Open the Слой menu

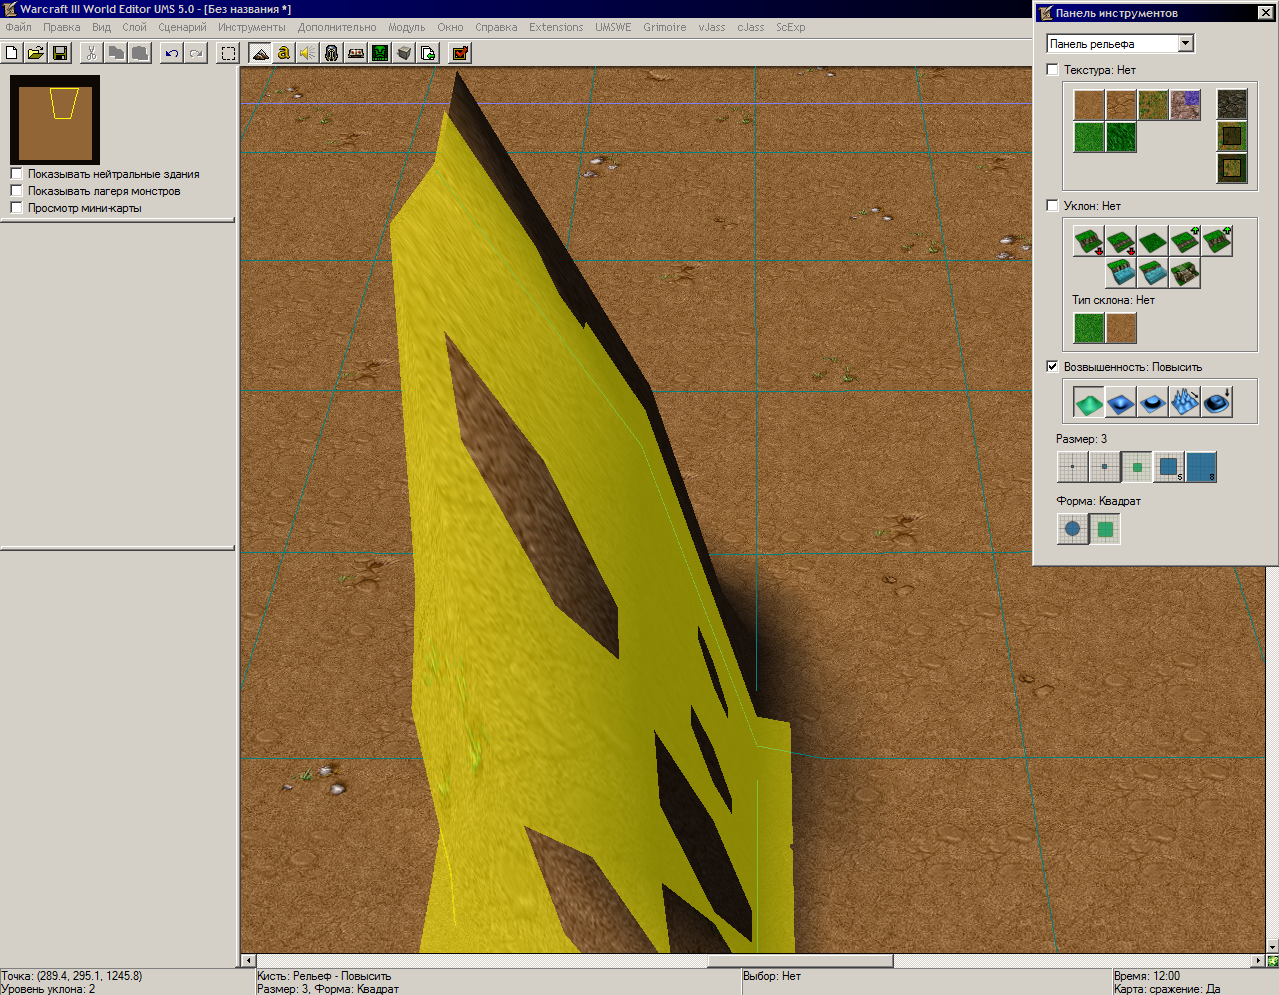click(x=134, y=27)
